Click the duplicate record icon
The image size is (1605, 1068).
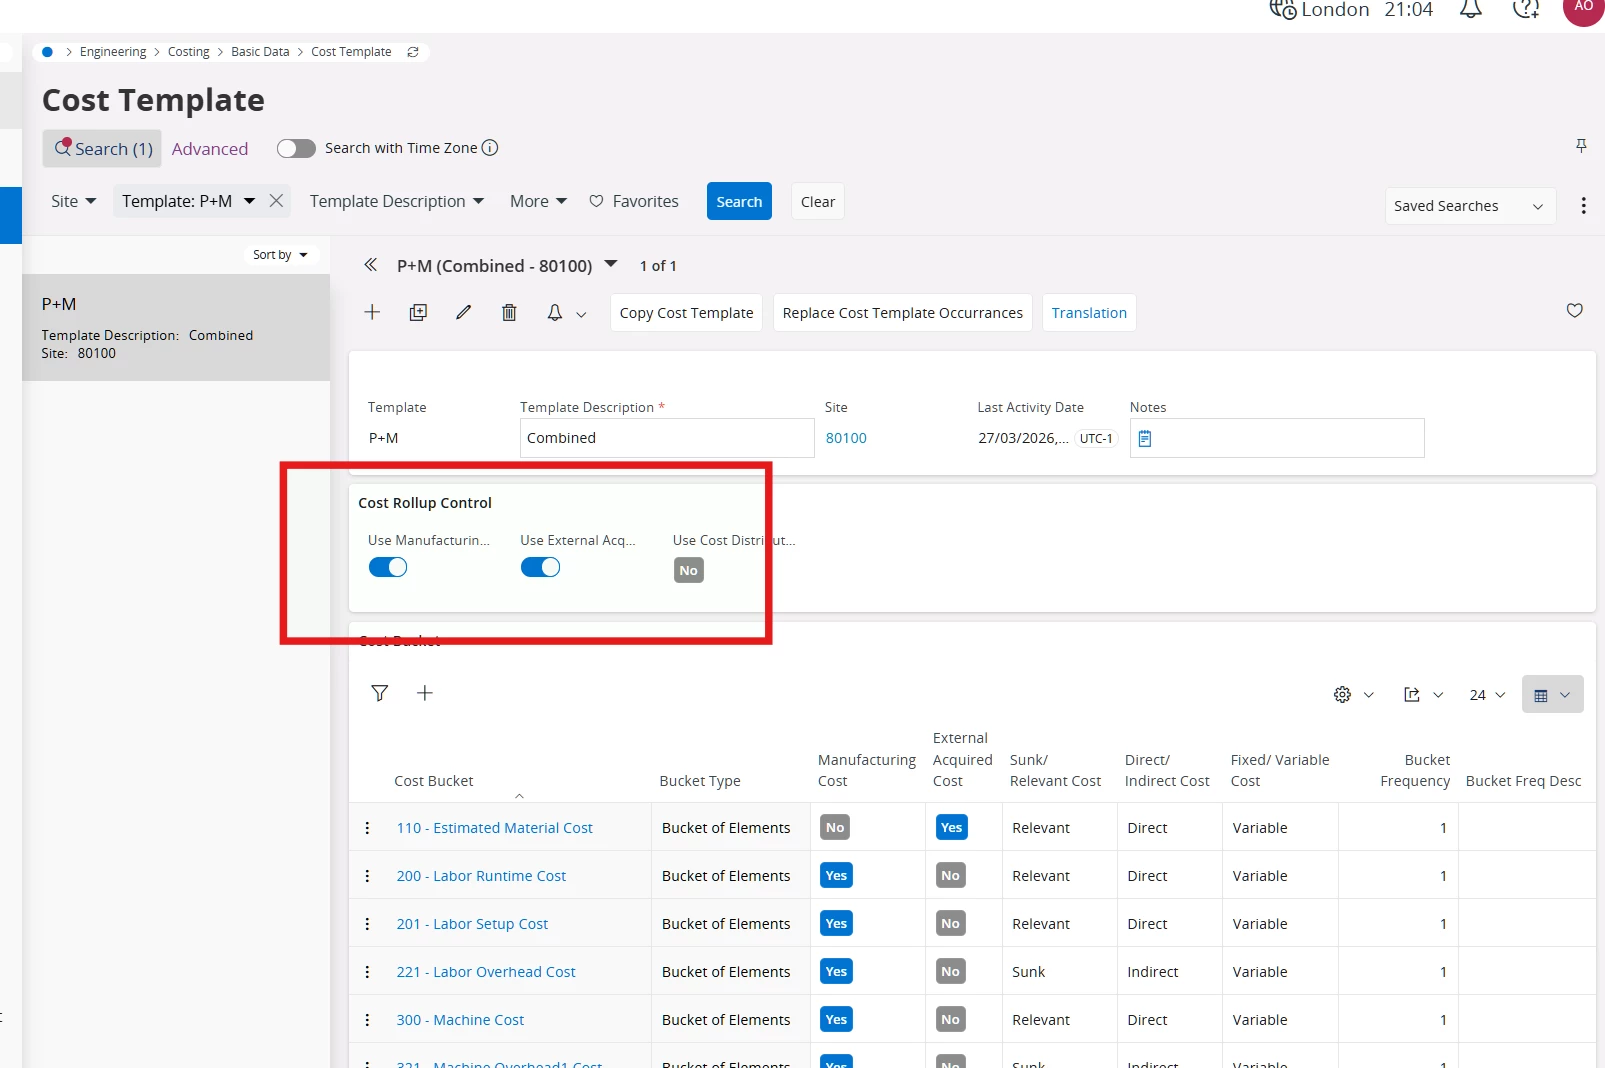click(418, 312)
